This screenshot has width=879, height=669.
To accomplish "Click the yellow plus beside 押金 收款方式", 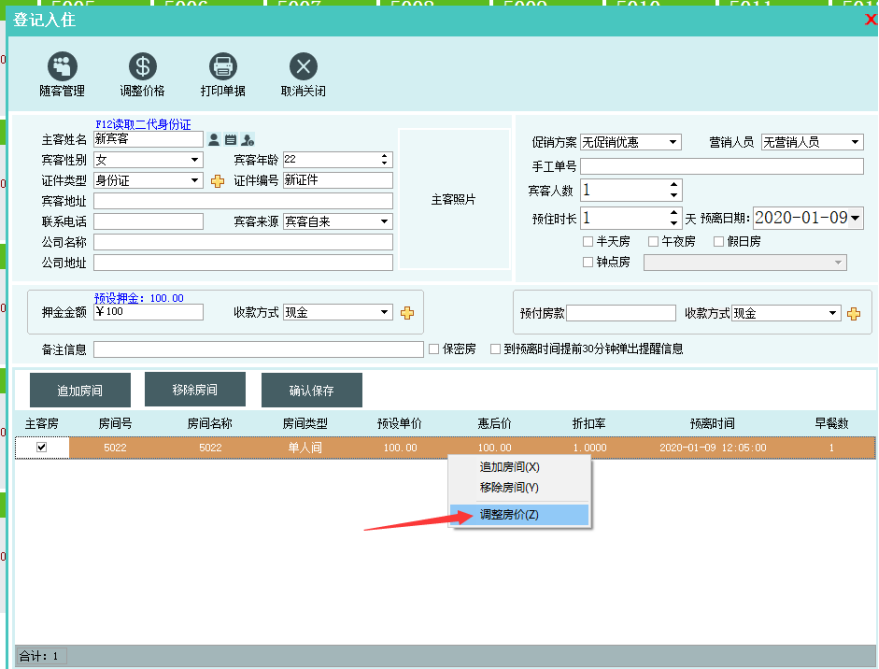I will coord(408,313).
